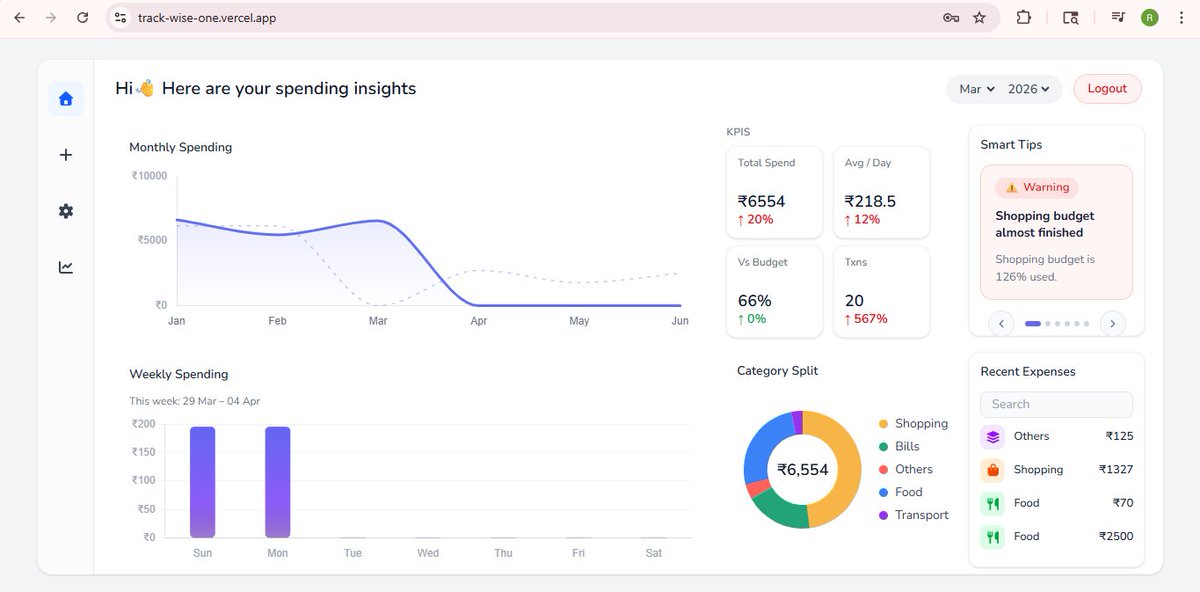Click the ₹70 Food amount
The height and width of the screenshot is (592, 1200).
[1123, 503]
